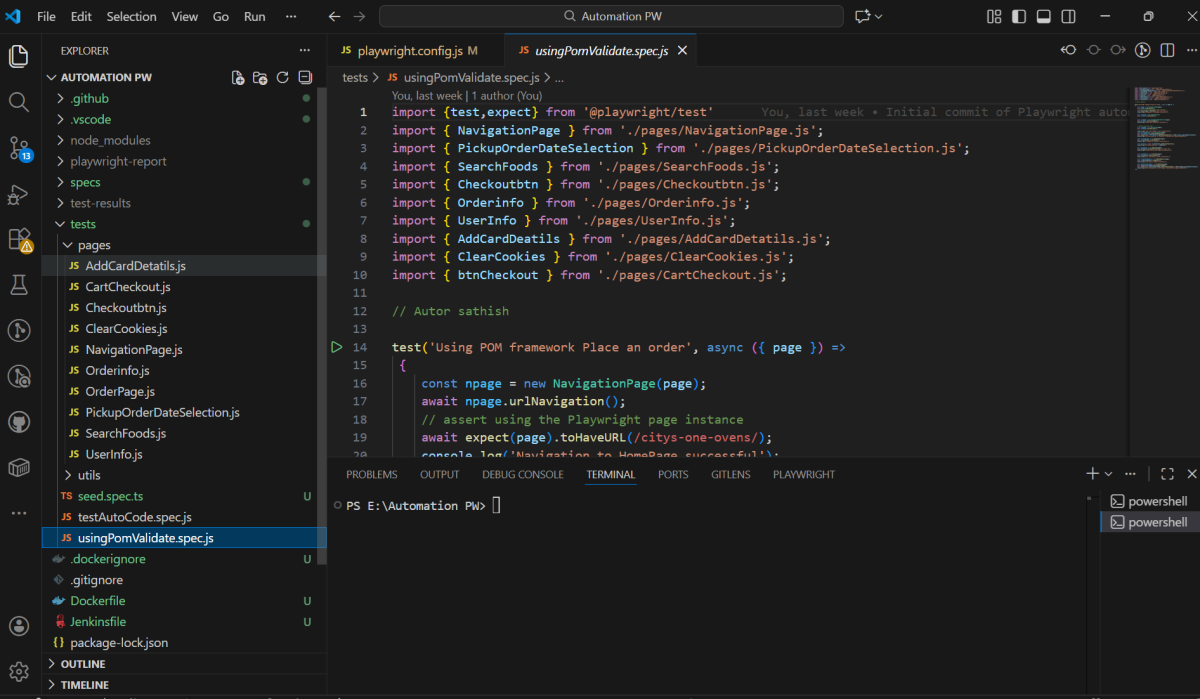Click the New File icon in Explorer

tap(238, 78)
